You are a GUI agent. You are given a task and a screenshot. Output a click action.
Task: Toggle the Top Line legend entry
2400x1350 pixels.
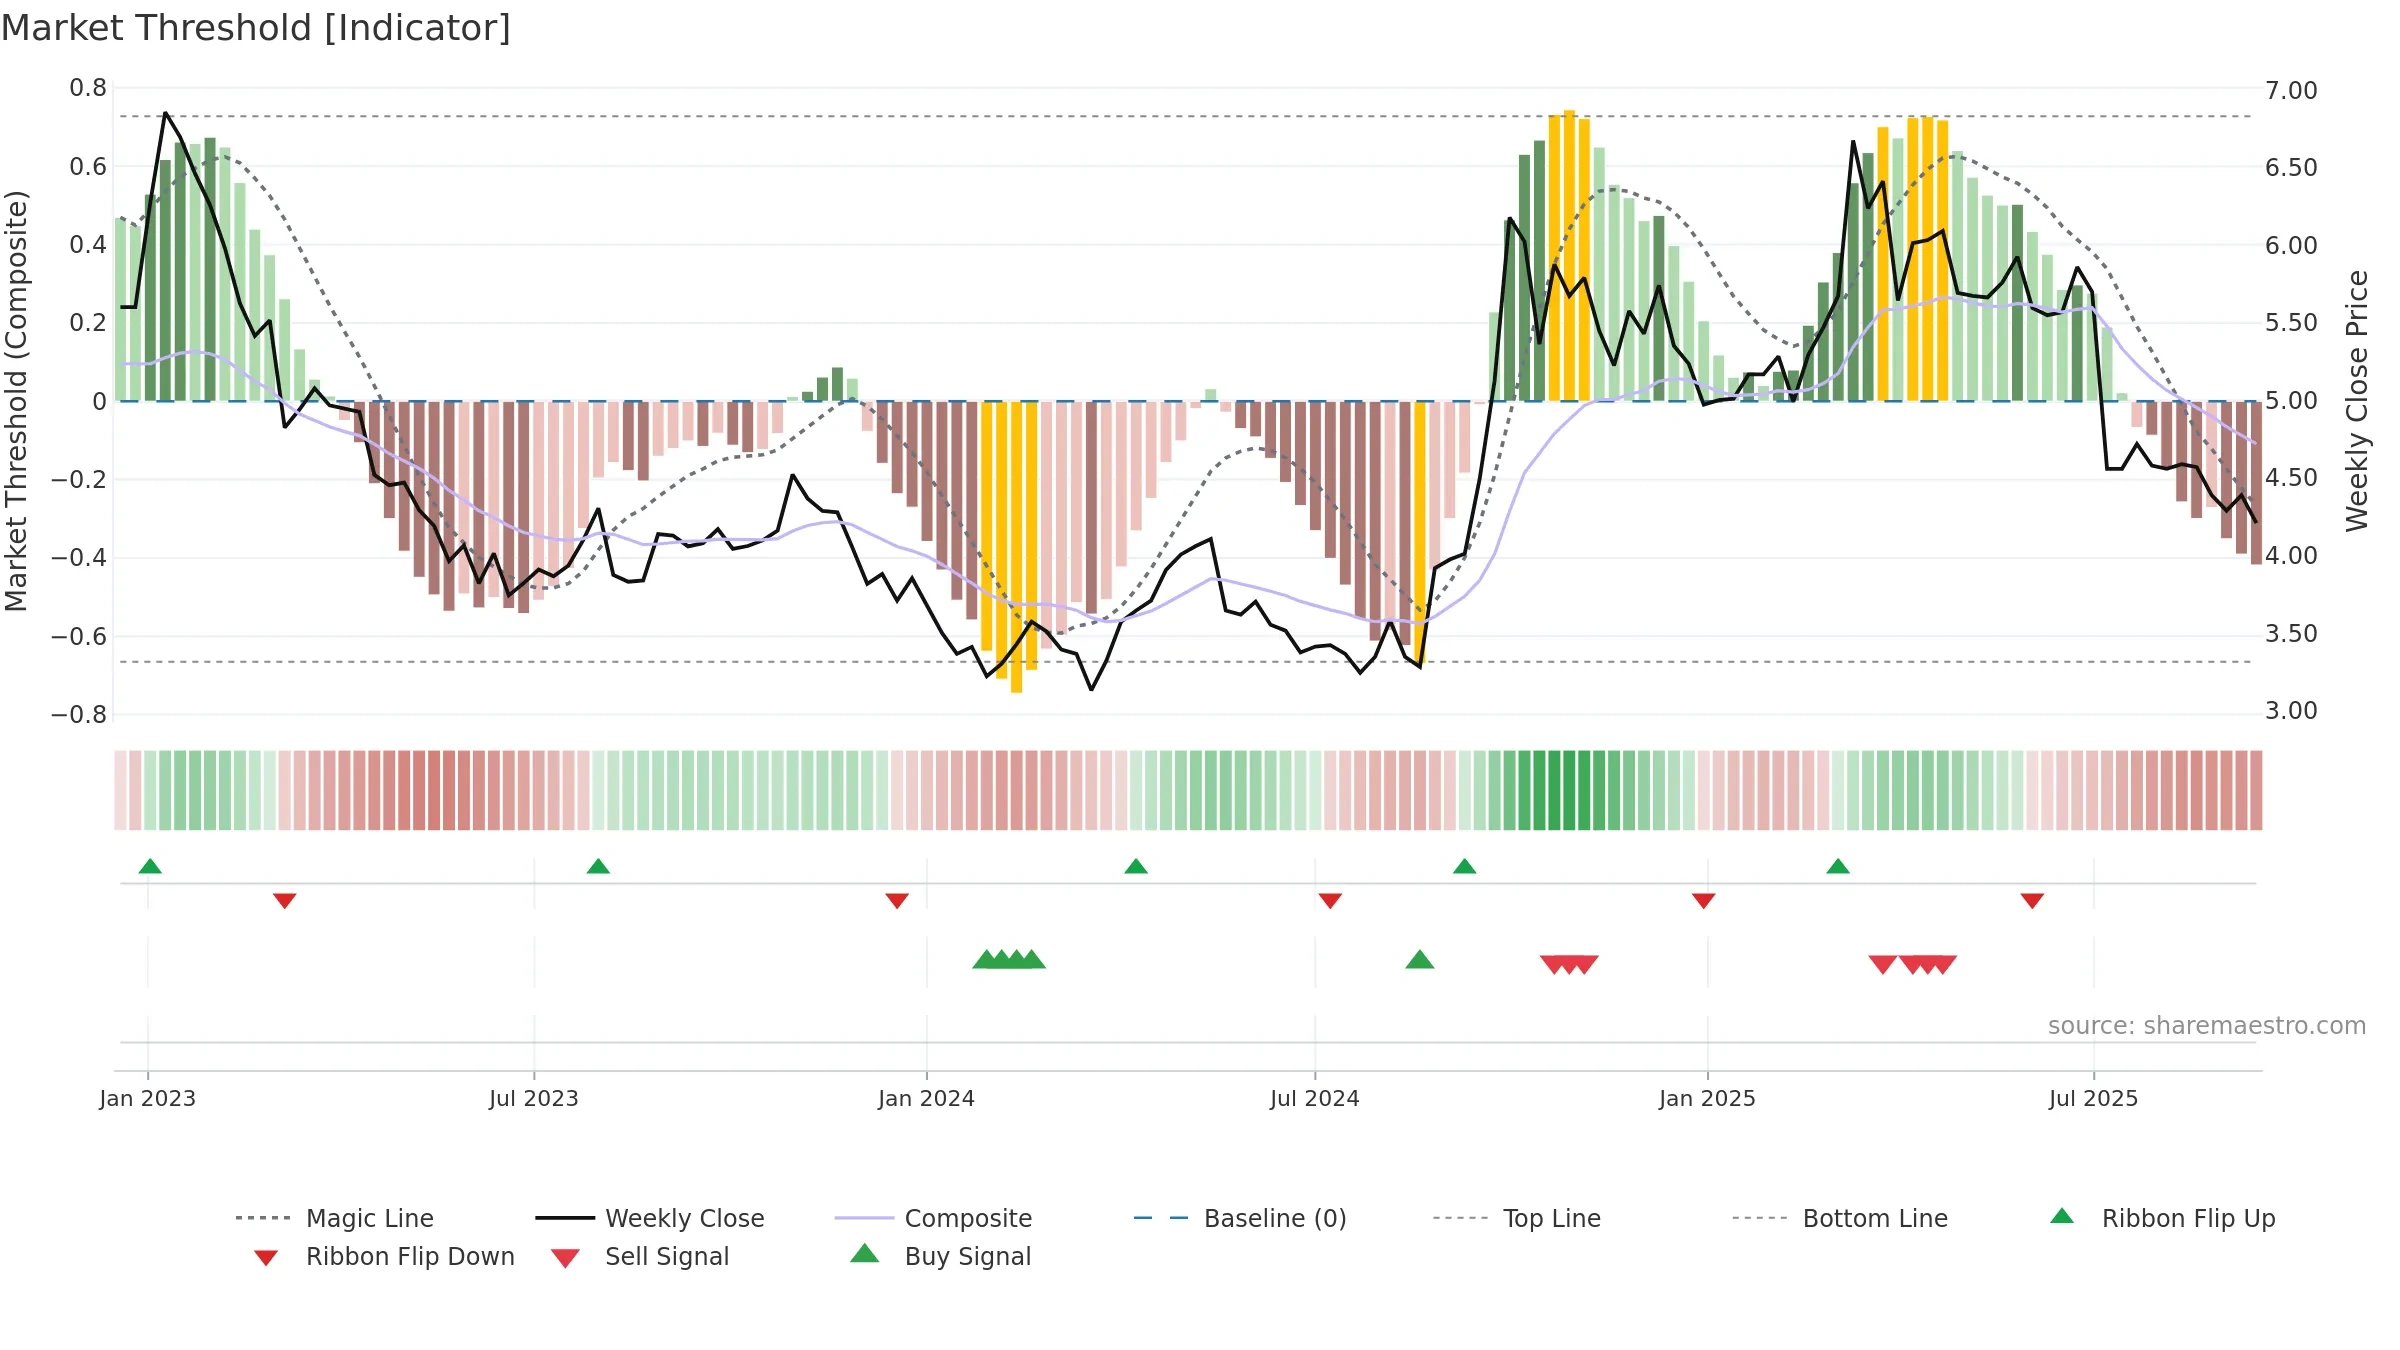point(1517,1218)
